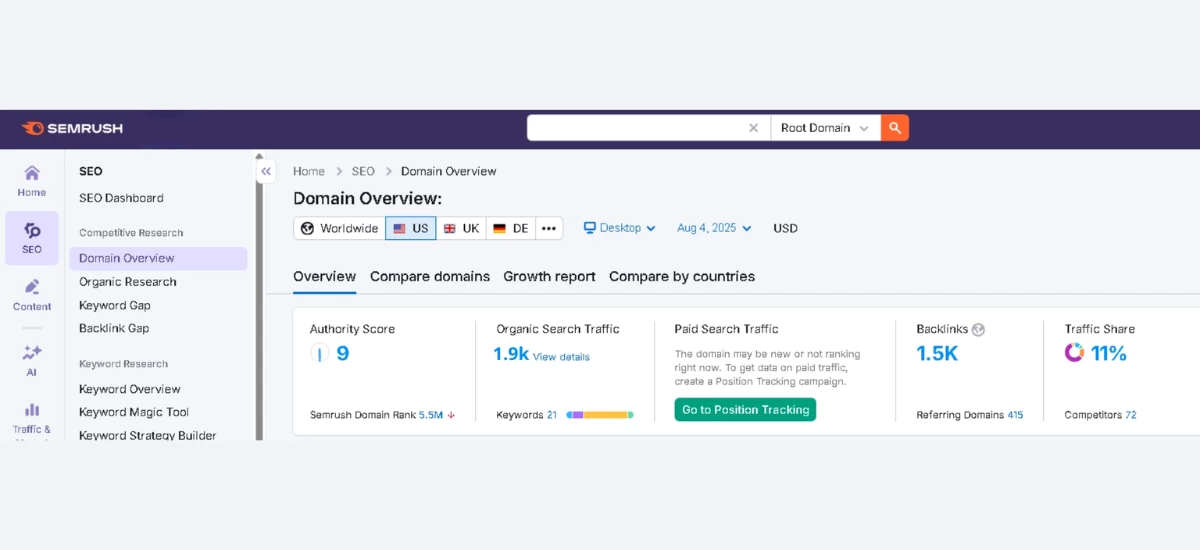Switch database to UK

(461, 228)
